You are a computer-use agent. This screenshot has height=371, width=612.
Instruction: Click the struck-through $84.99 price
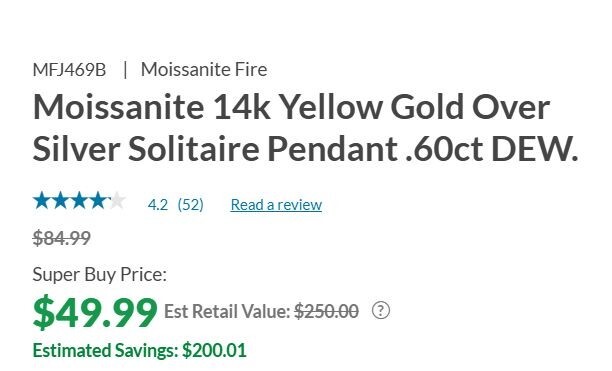[x=62, y=238]
